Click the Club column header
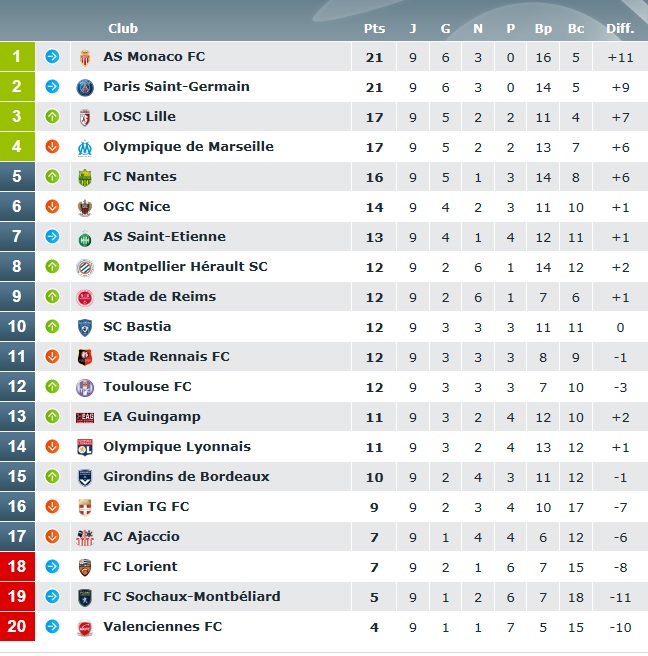This screenshot has width=648, height=656. [123, 28]
